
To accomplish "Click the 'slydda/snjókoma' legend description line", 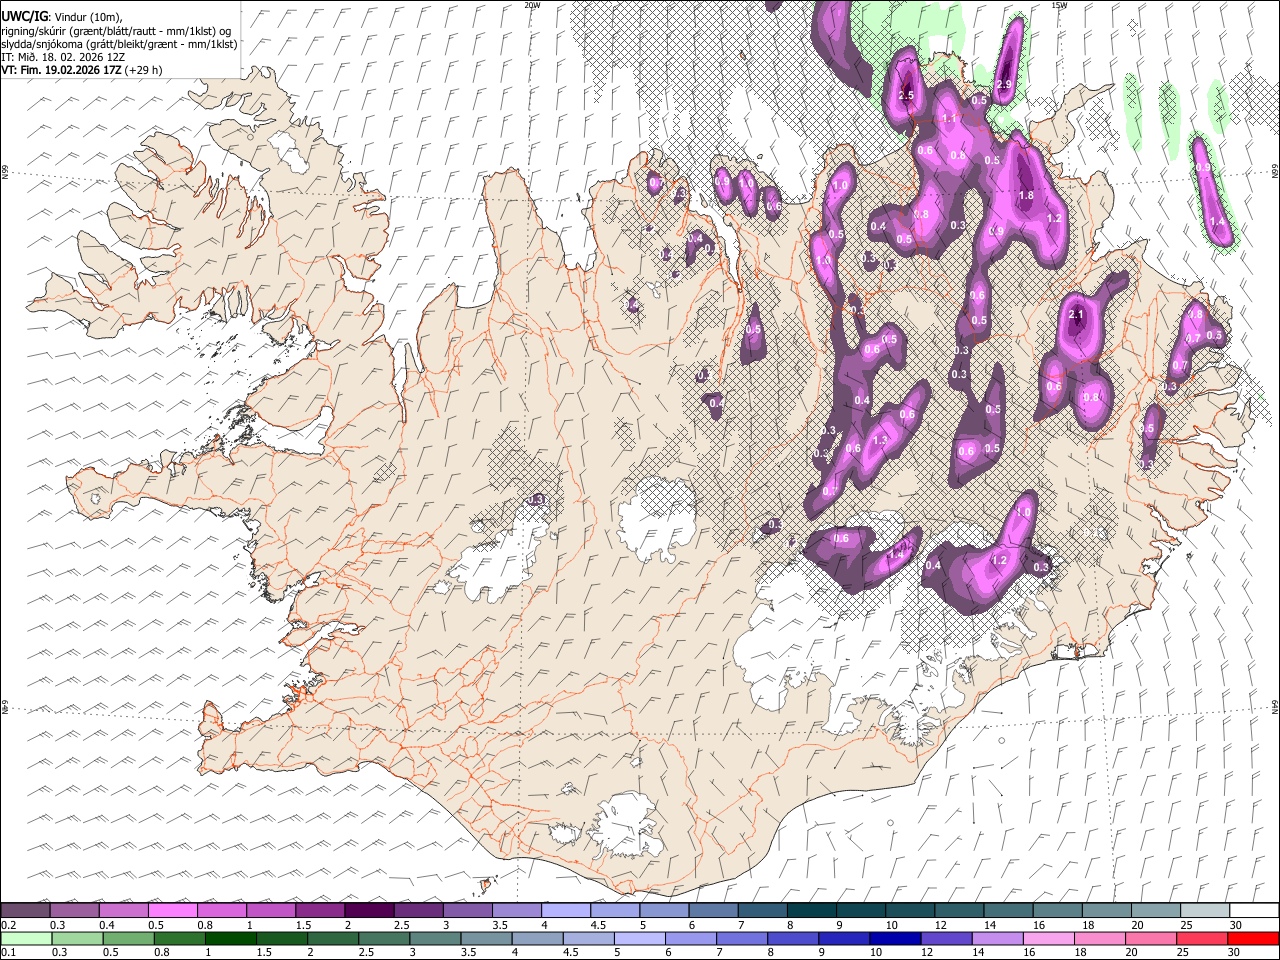I will click(119, 44).
